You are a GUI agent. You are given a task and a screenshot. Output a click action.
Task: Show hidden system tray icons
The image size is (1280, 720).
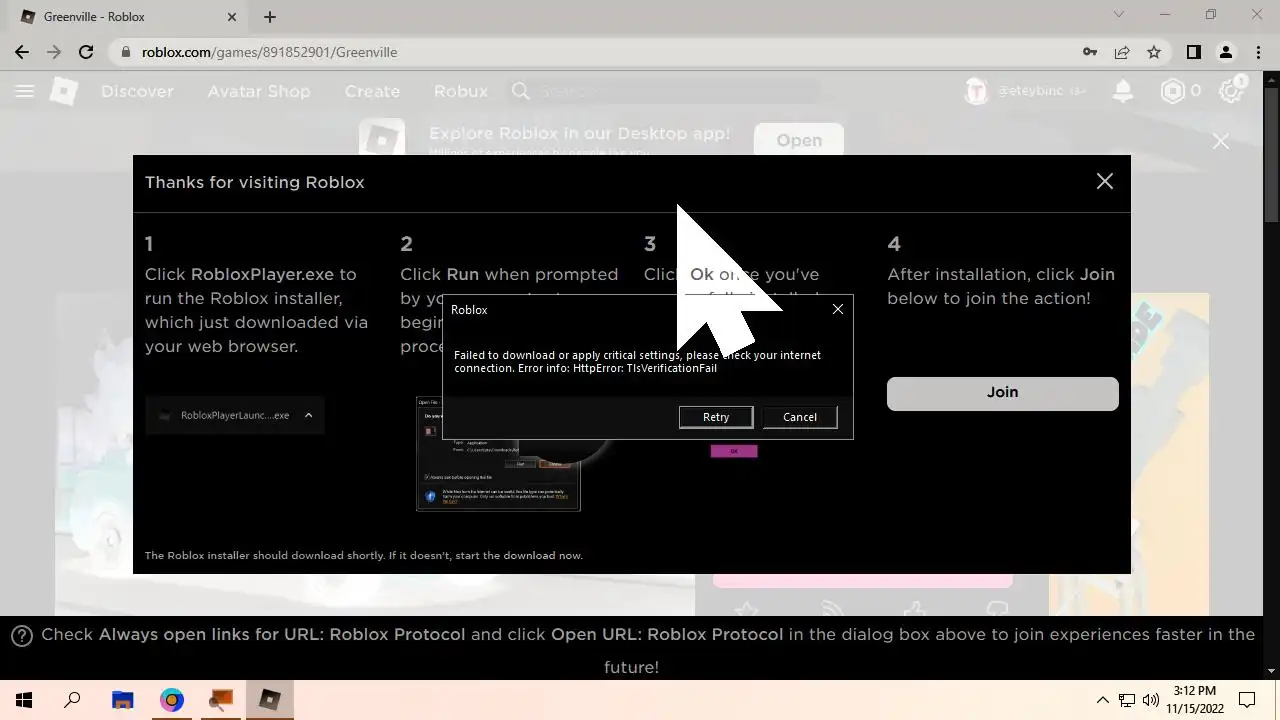(x=1102, y=700)
